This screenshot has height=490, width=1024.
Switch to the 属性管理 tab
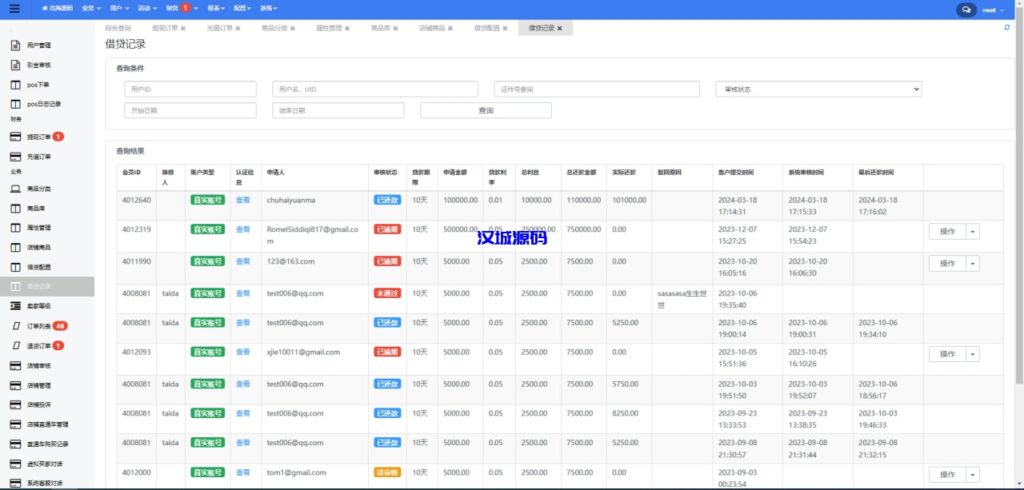click(x=328, y=28)
